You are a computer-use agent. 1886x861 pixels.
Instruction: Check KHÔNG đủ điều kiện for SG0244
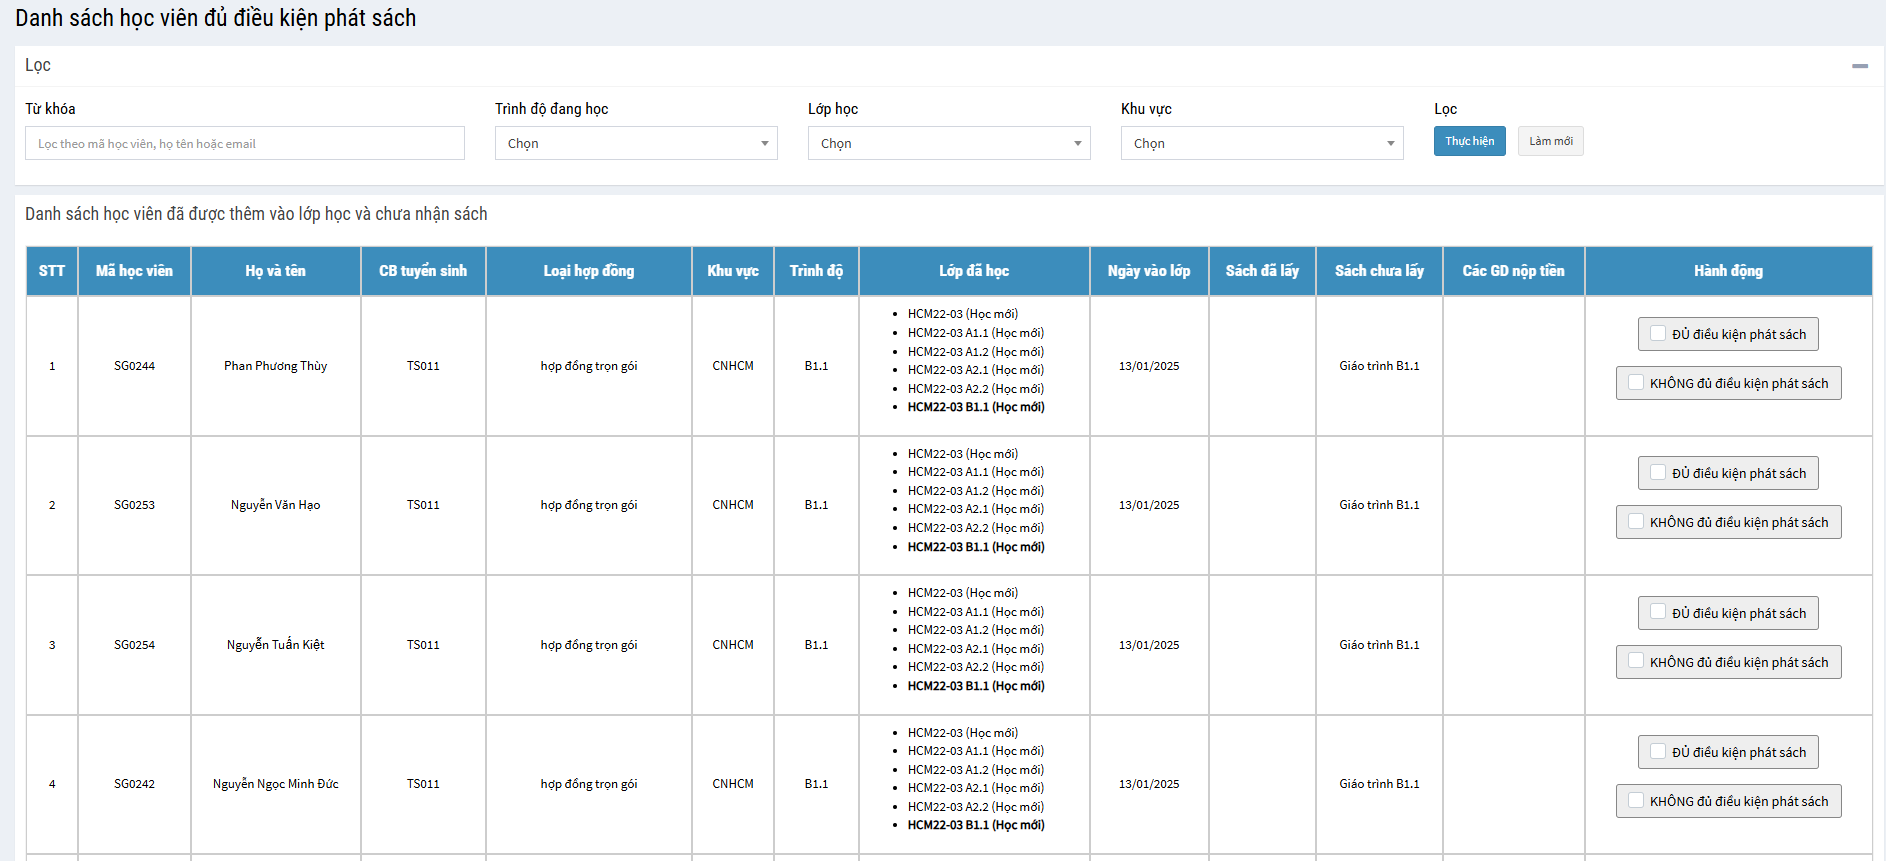[1636, 383]
